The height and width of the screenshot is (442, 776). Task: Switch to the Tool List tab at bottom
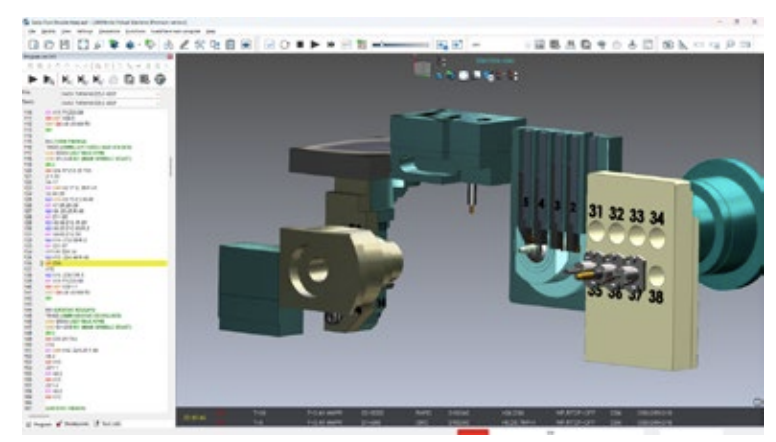click(x=107, y=424)
